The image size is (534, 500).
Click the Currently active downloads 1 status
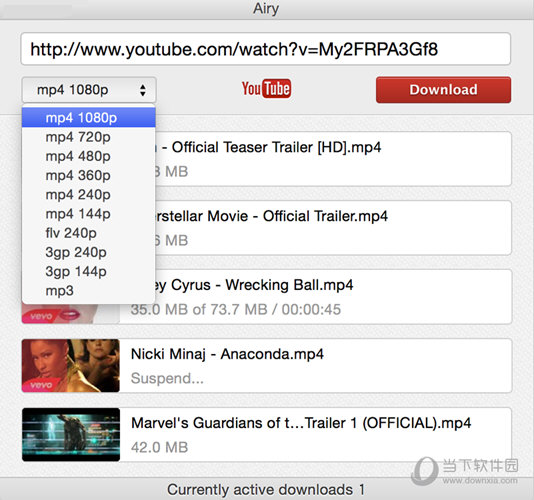(266, 490)
